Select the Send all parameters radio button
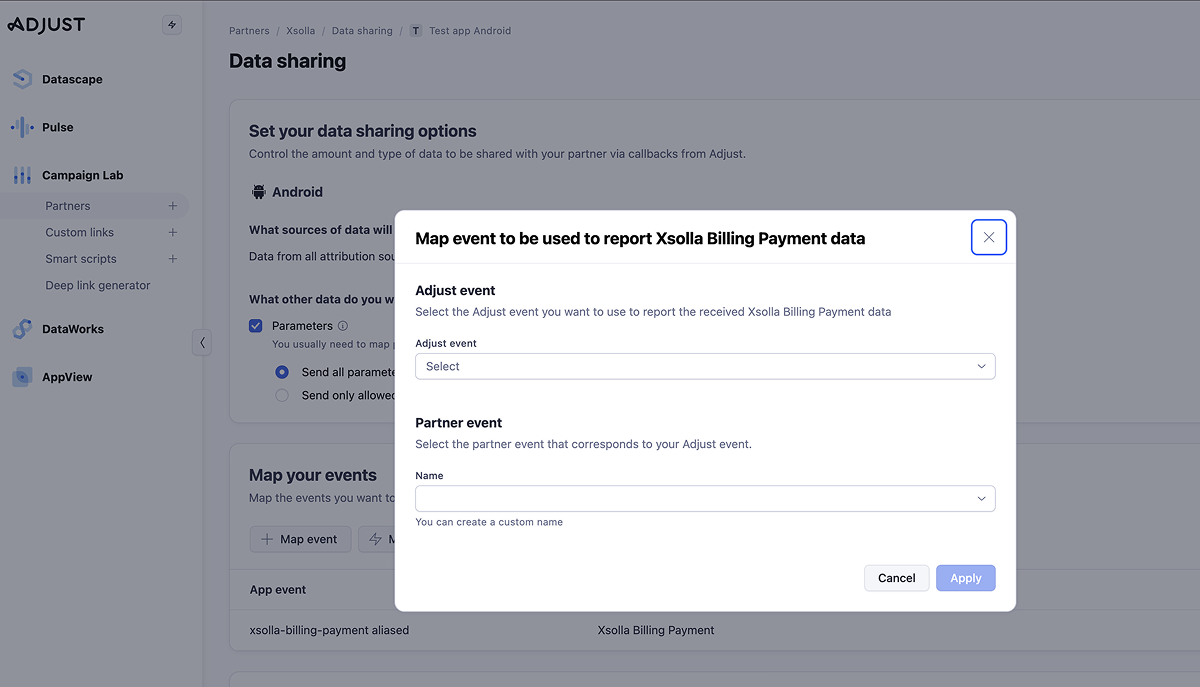1200x687 pixels. coord(282,372)
